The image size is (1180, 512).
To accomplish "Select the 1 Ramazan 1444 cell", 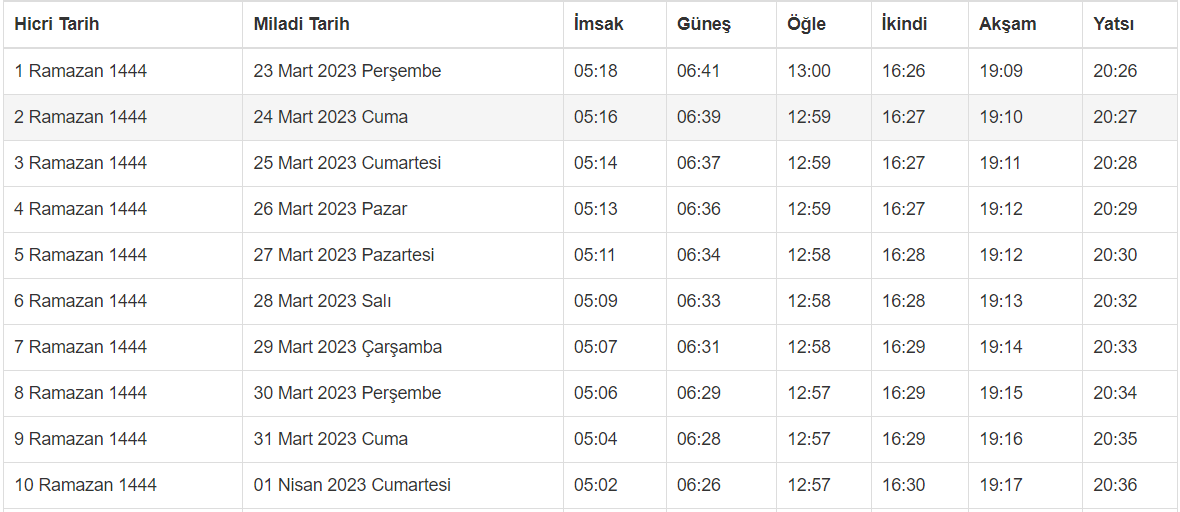I will [81, 71].
